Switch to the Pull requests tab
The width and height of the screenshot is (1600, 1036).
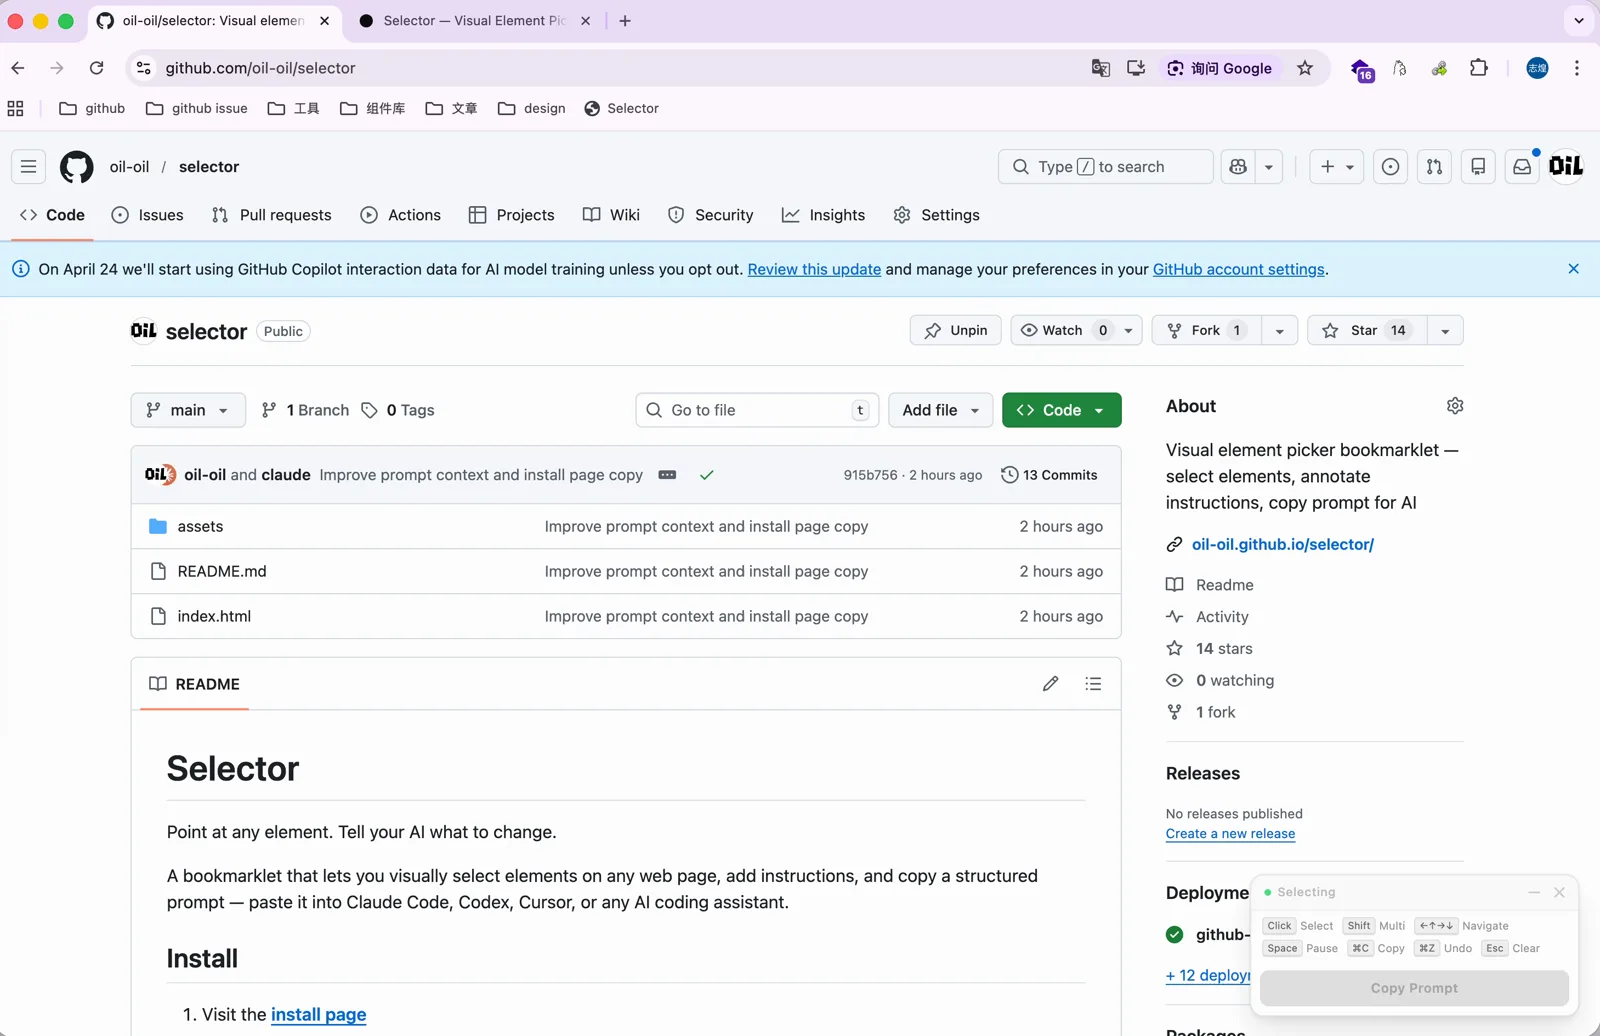click(272, 215)
